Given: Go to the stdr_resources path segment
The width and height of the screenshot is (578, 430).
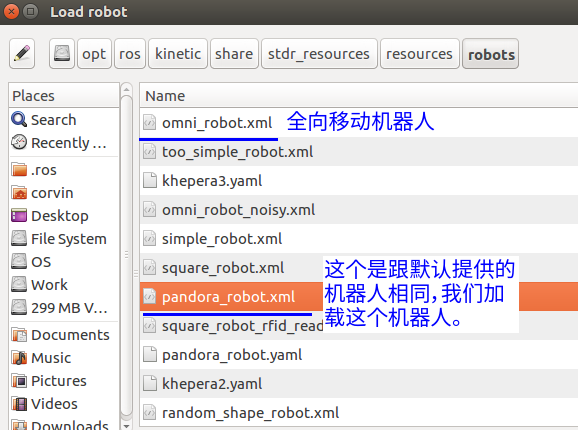Looking at the screenshot, I should tap(319, 54).
